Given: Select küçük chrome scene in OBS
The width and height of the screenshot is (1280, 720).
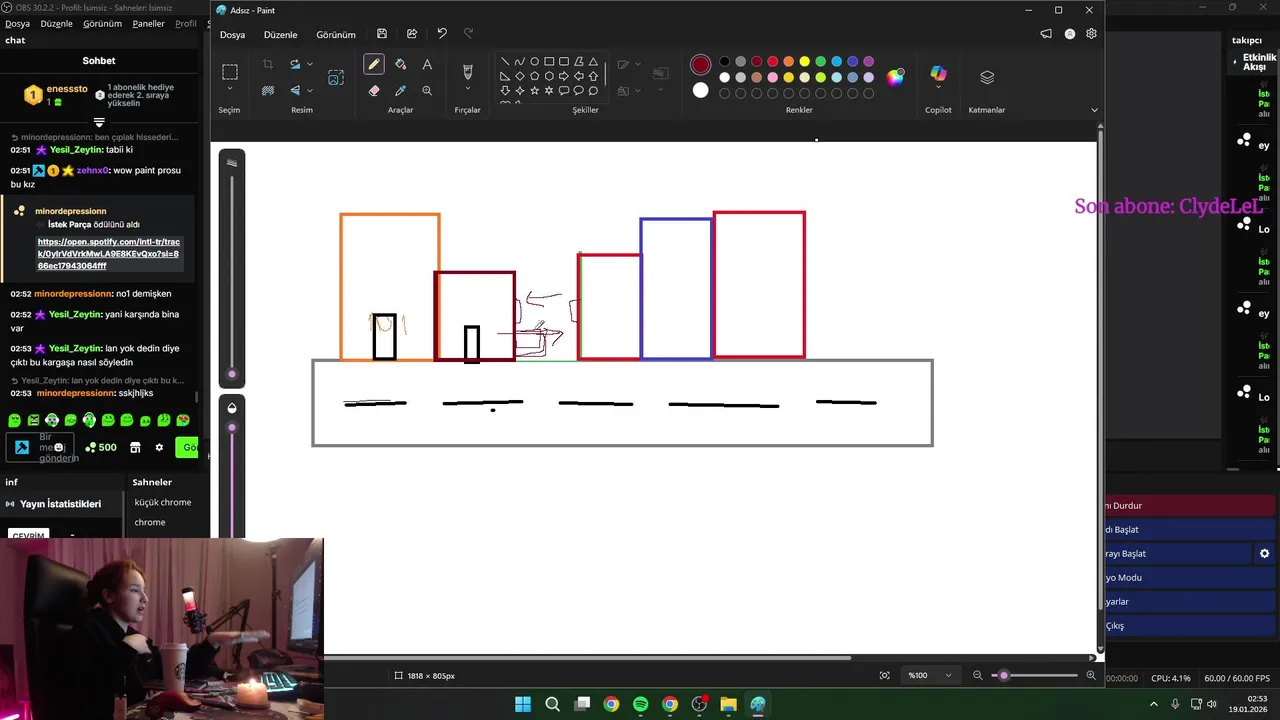Looking at the screenshot, I should point(163,502).
